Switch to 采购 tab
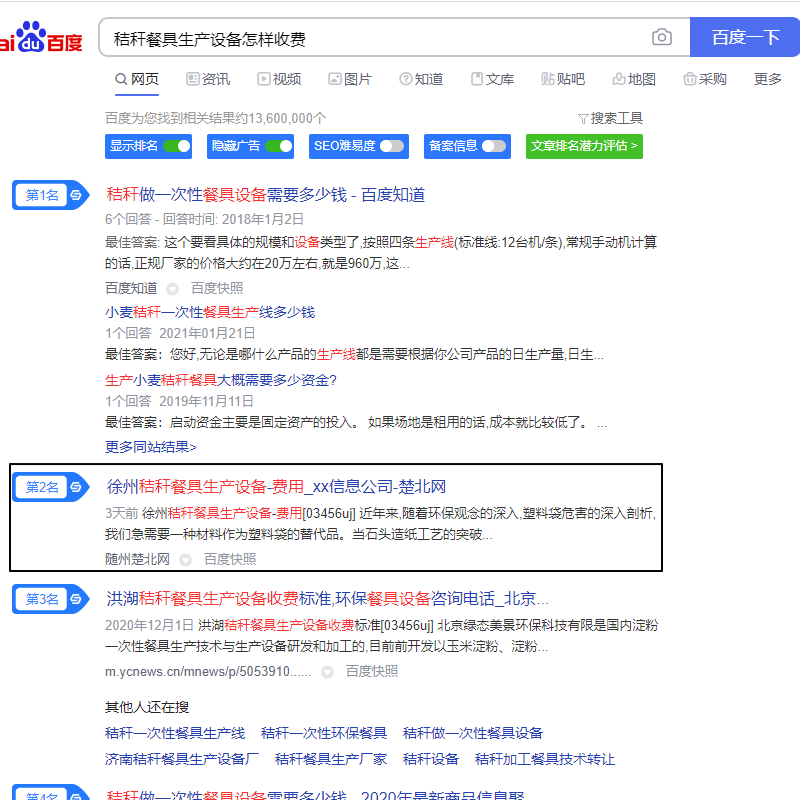This screenshot has height=800, width=800. coord(705,79)
